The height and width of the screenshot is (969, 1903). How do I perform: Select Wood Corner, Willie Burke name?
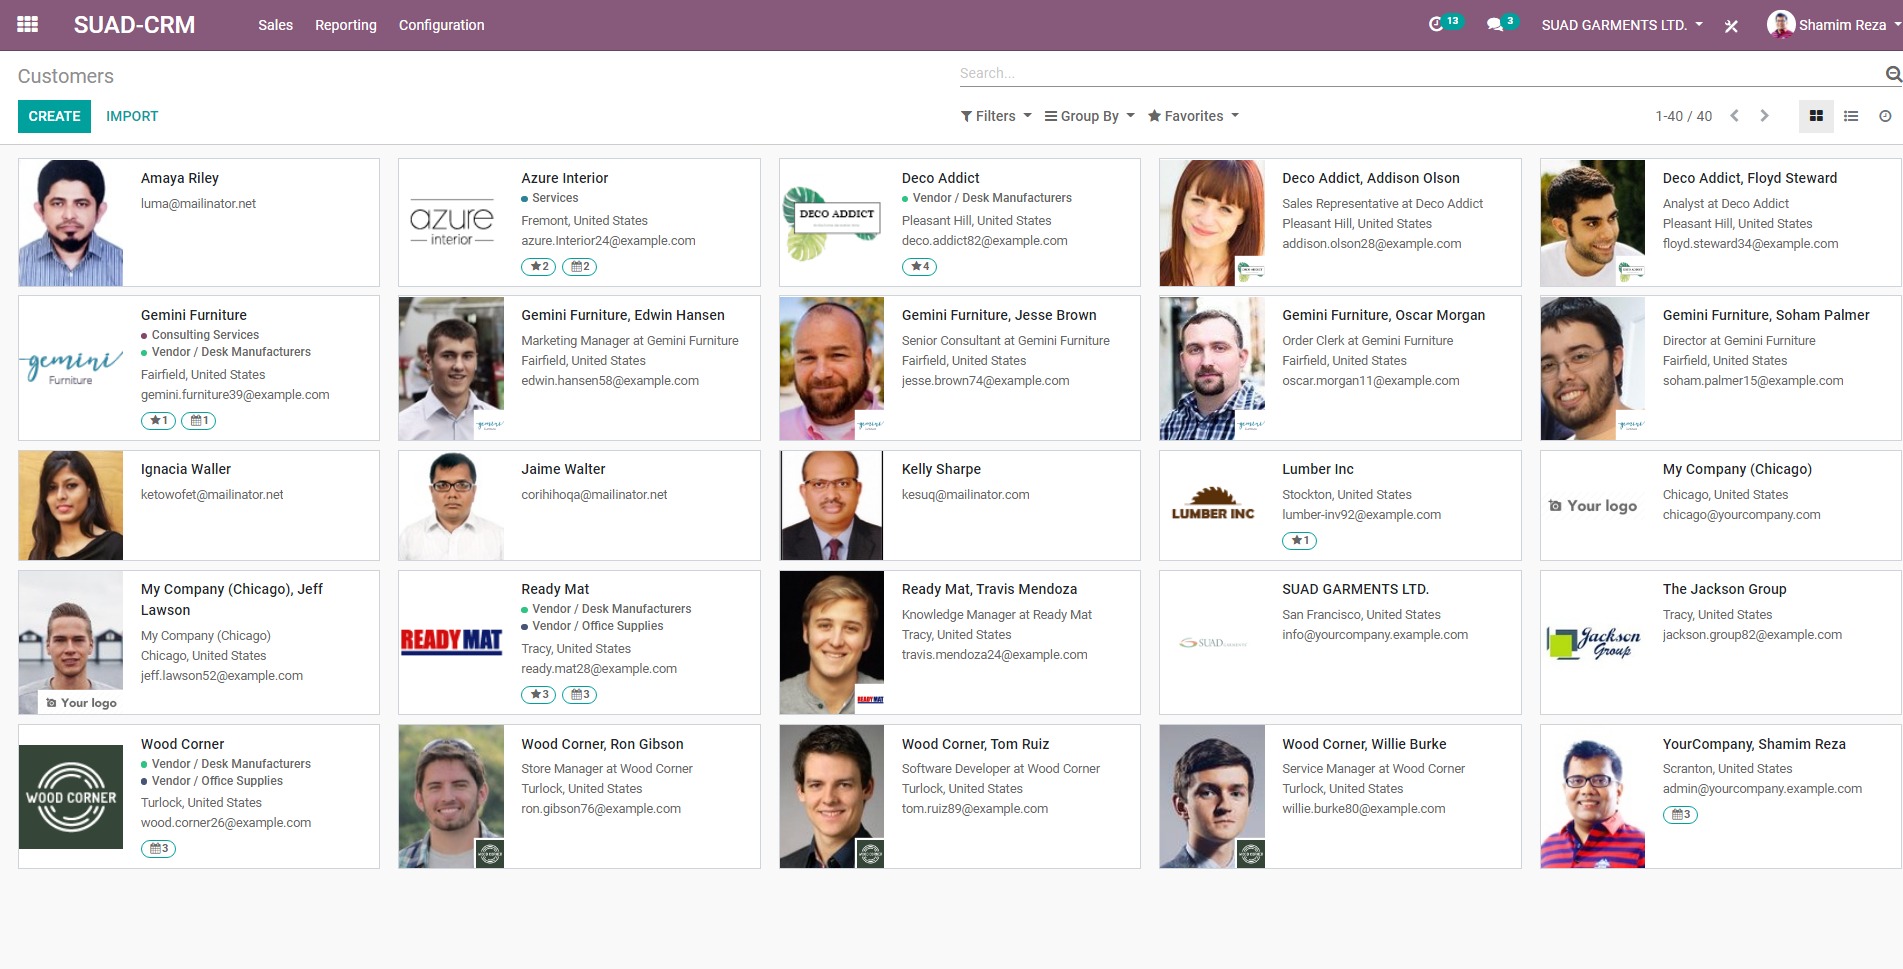[x=1364, y=744]
